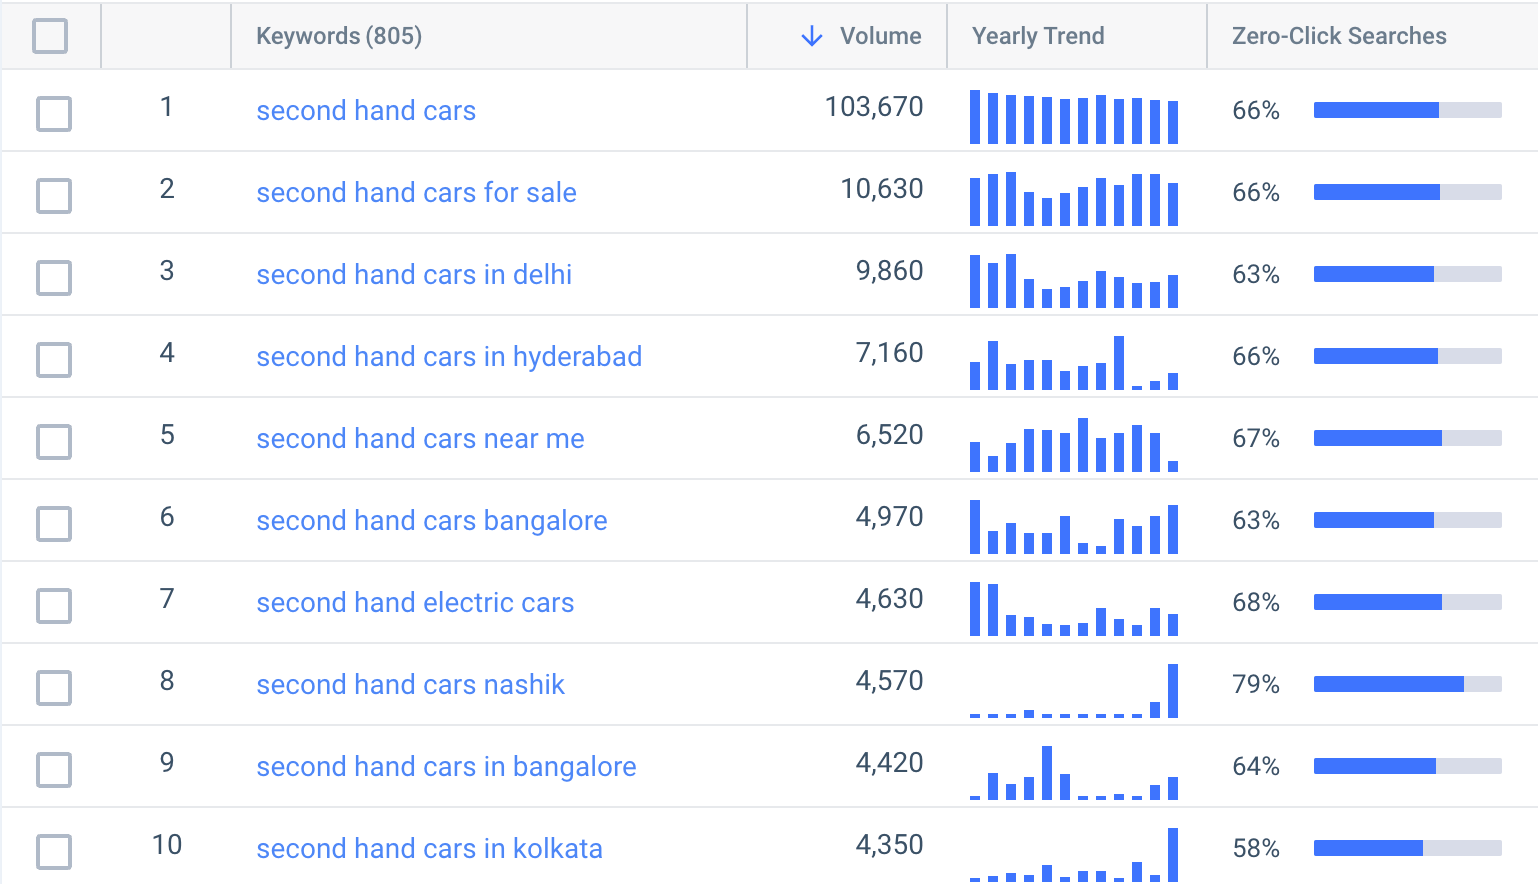Open the keyword 'second hand cars in hyderabad'
The width and height of the screenshot is (1538, 884).
449,356
